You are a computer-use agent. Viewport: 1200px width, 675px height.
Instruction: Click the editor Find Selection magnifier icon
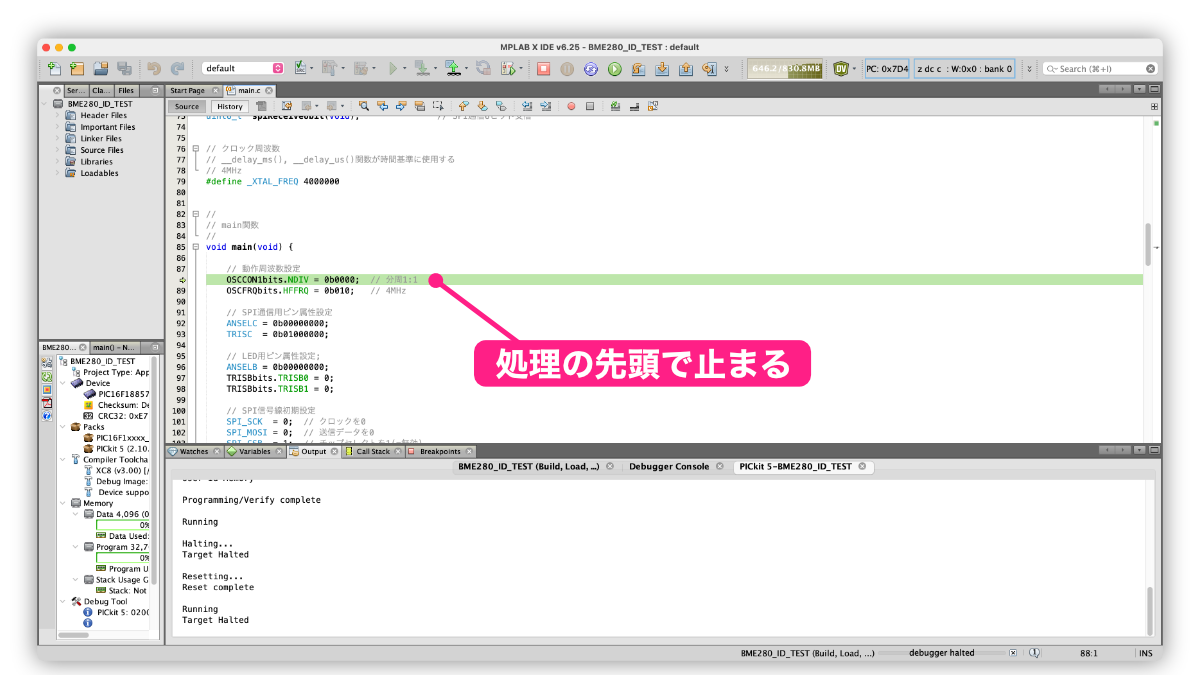point(364,105)
